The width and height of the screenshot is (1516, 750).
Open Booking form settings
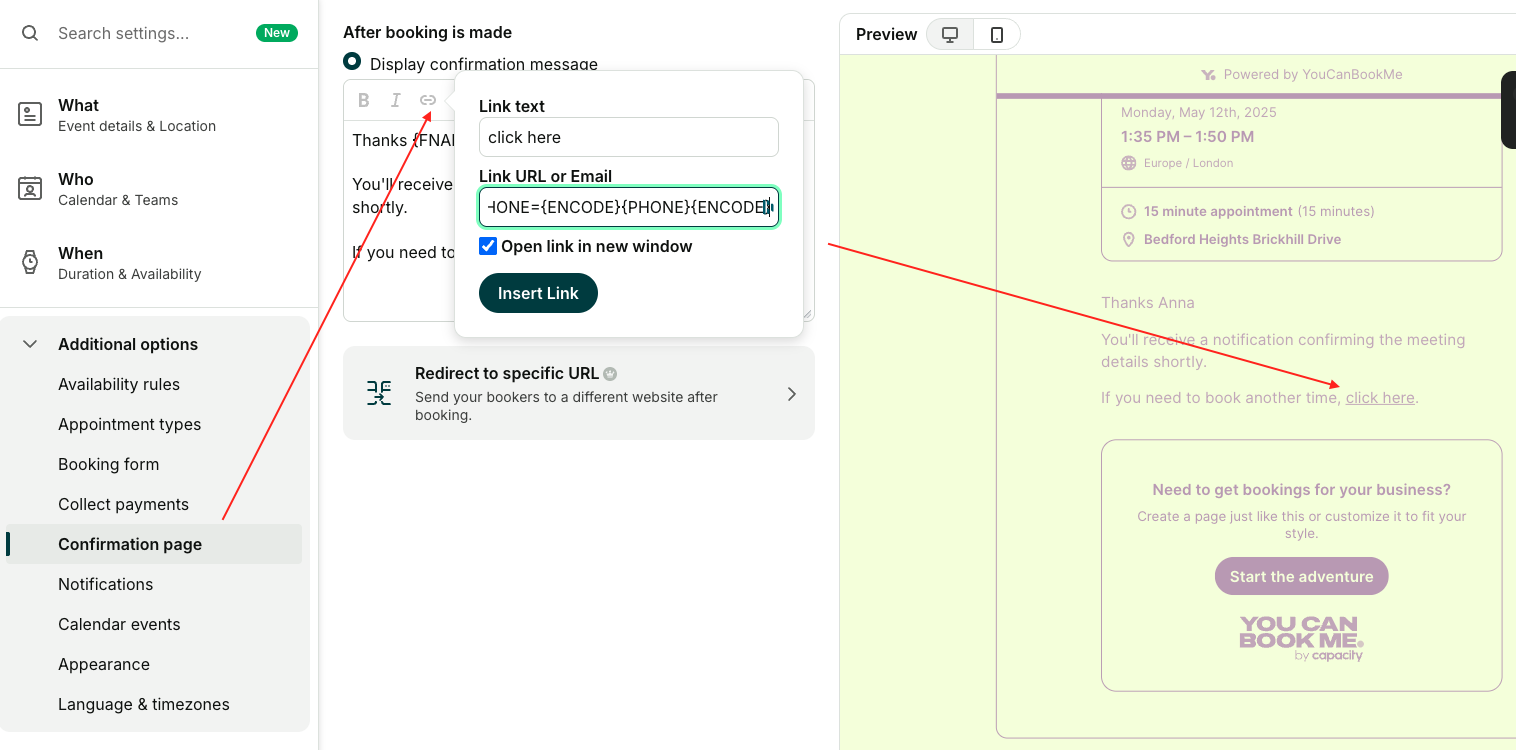click(109, 464)
